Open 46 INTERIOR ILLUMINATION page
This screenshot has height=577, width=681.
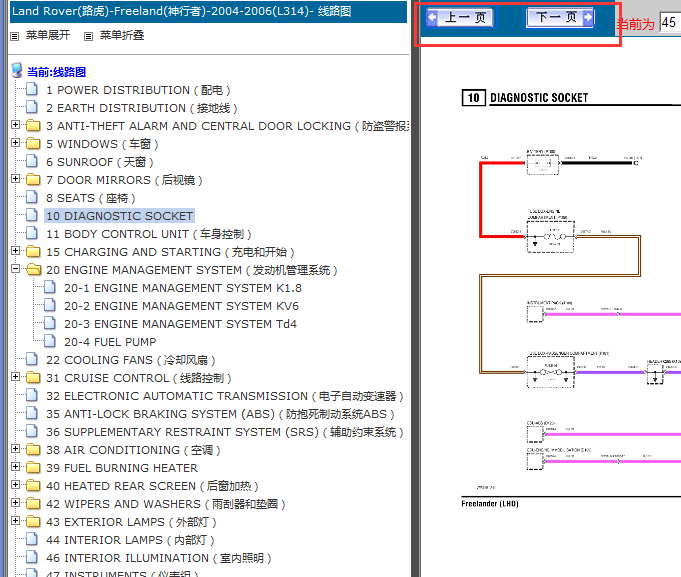click(159, 558)
